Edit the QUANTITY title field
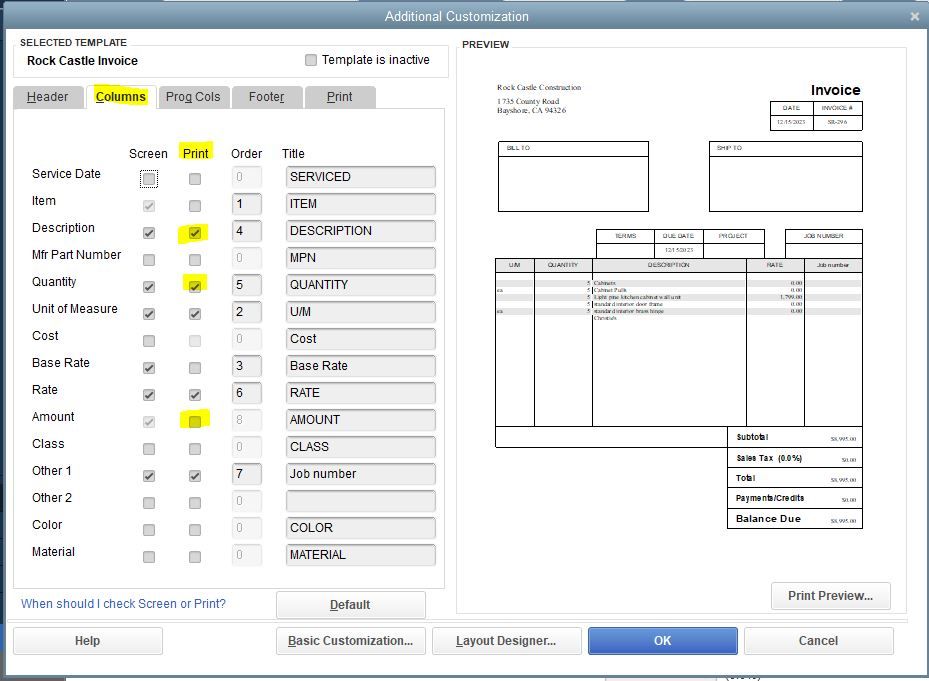The image size is (929, 681). click(x=360, y=284)
